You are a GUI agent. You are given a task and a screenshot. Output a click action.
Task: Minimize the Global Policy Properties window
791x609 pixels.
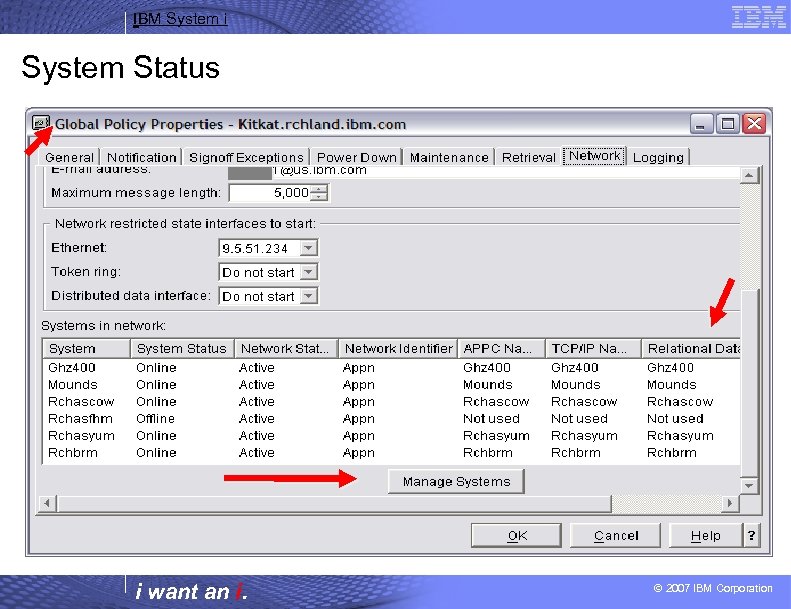point(701,123)
